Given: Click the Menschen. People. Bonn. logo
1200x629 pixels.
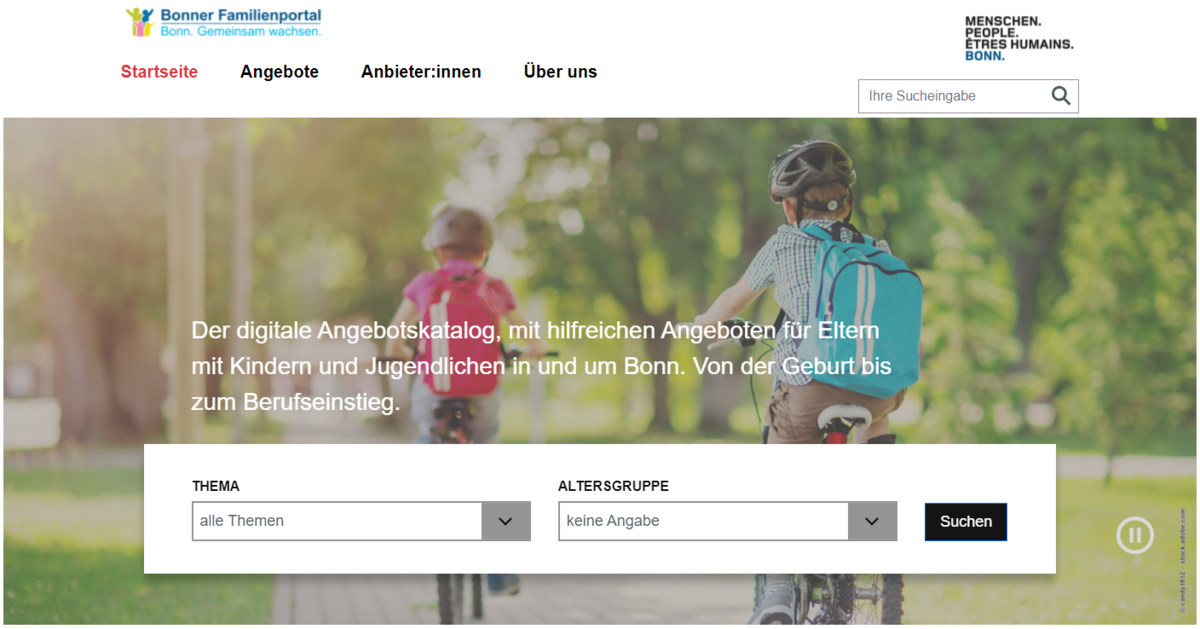Looking at the screenshot, I should click(1018, 38).
